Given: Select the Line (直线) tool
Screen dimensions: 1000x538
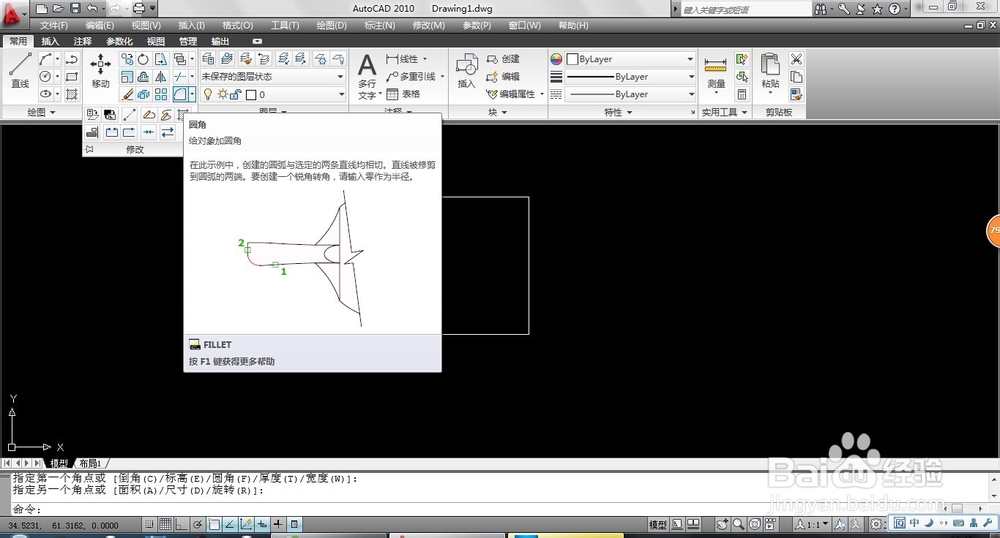Looking at the screenshot, I should pyautogui.click(x=20, y=70).
